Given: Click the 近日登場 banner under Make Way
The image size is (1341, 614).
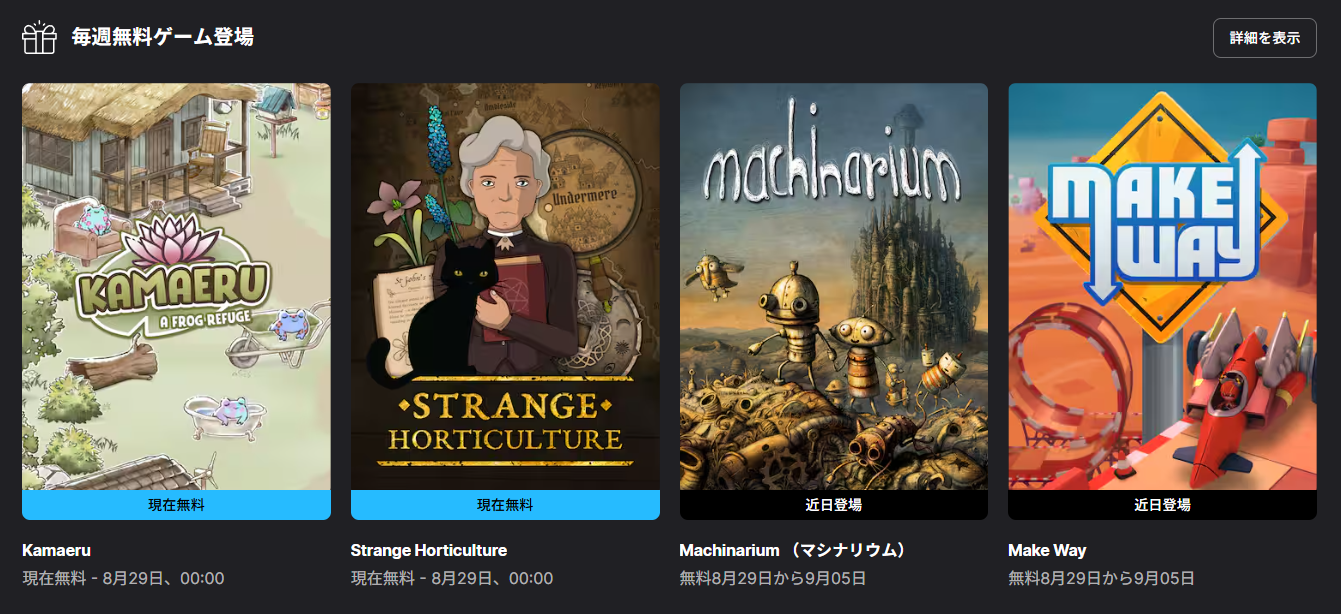Looking at the screenshot, I should (x=1162, y=505).
